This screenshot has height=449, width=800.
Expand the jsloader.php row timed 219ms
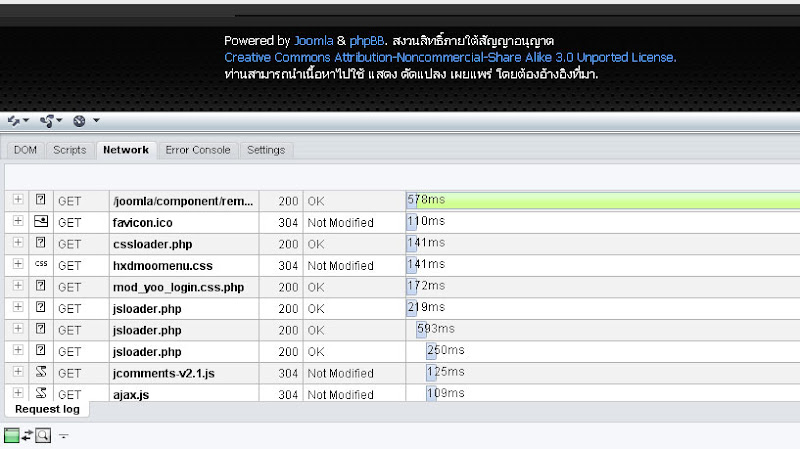point(18,307)
